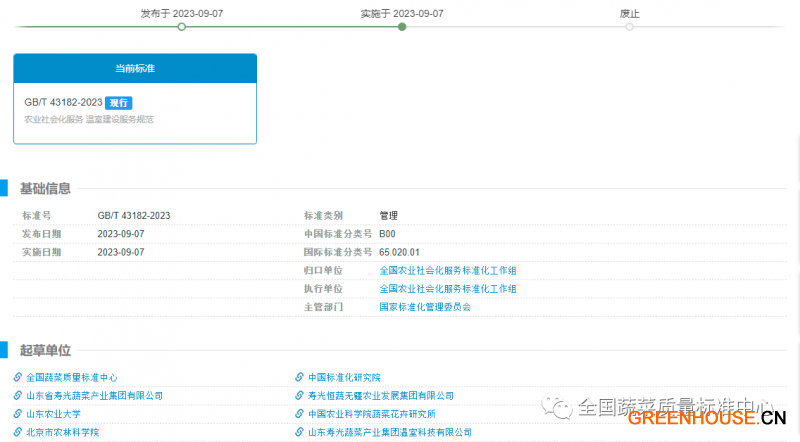Click link icon beside 北京市农林科学院

18,432
